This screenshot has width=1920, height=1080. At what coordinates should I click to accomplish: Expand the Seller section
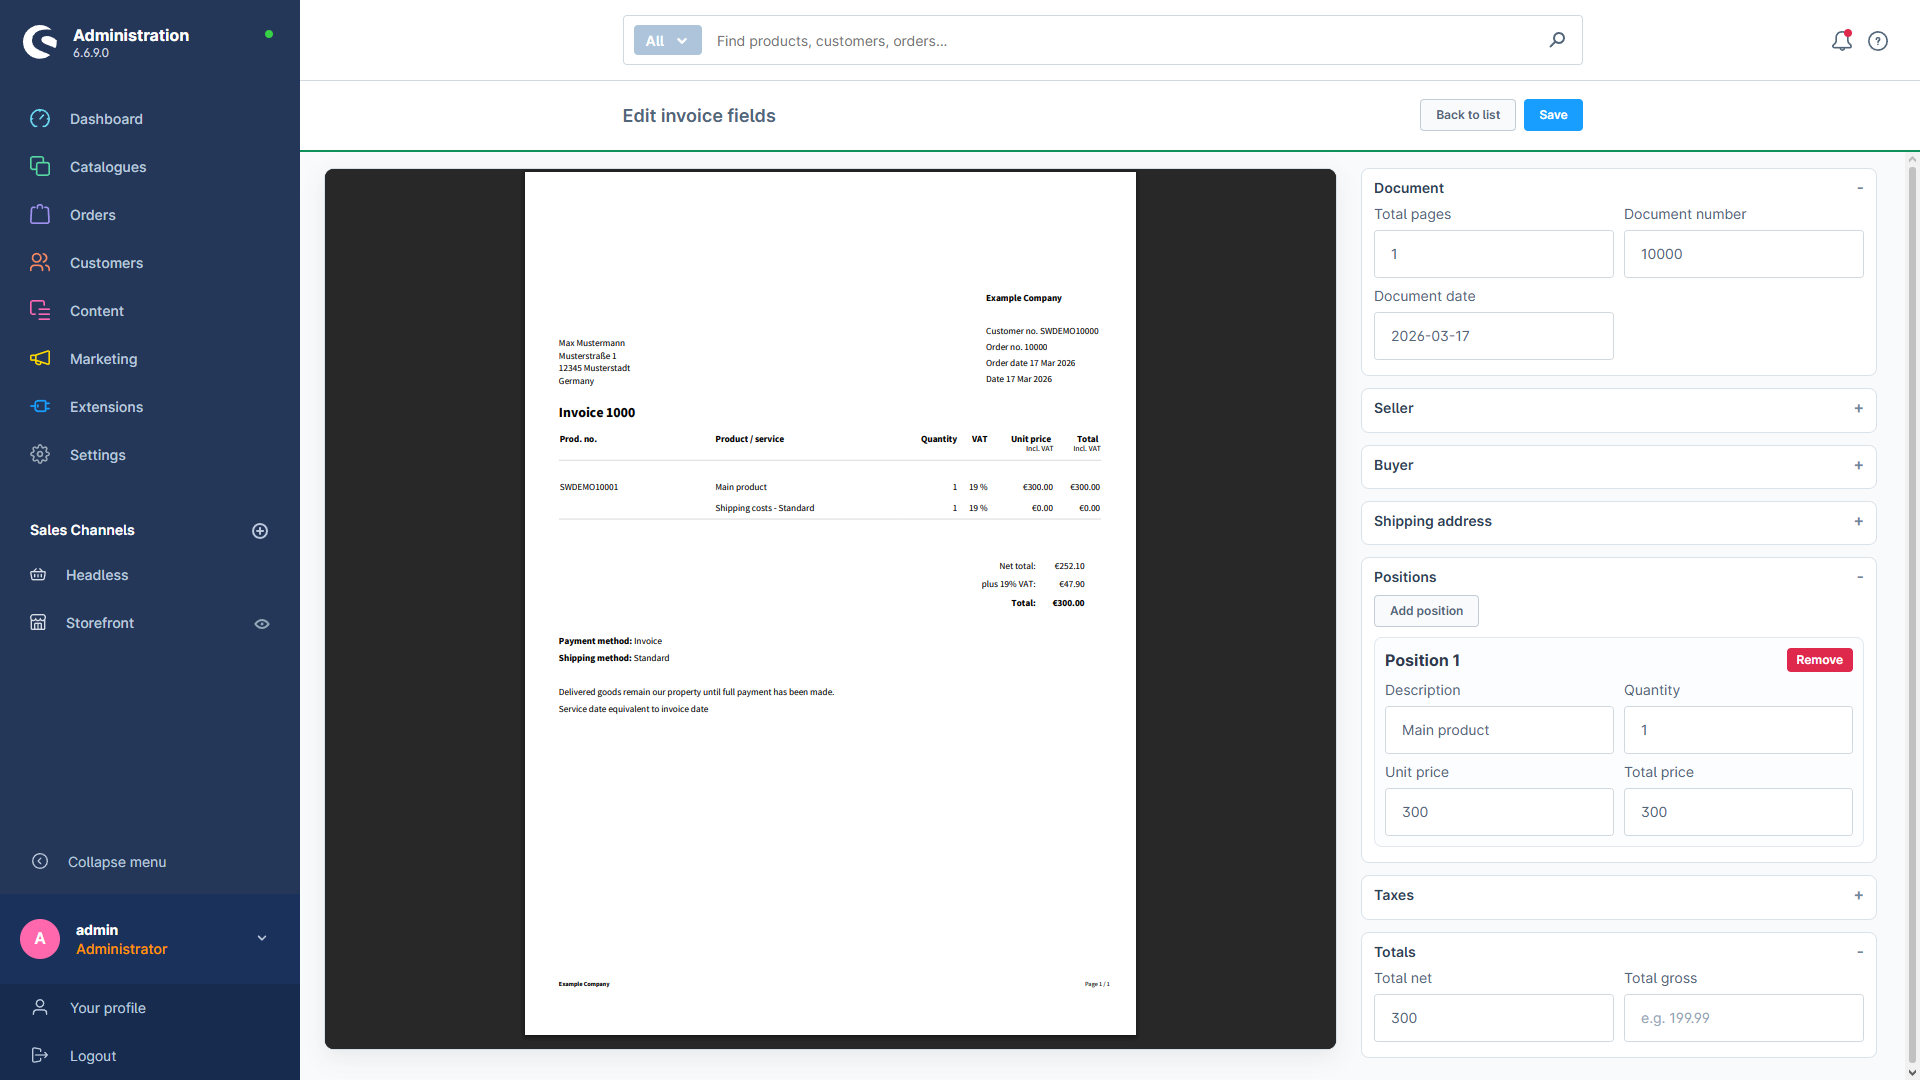[x=1858, y=409]
